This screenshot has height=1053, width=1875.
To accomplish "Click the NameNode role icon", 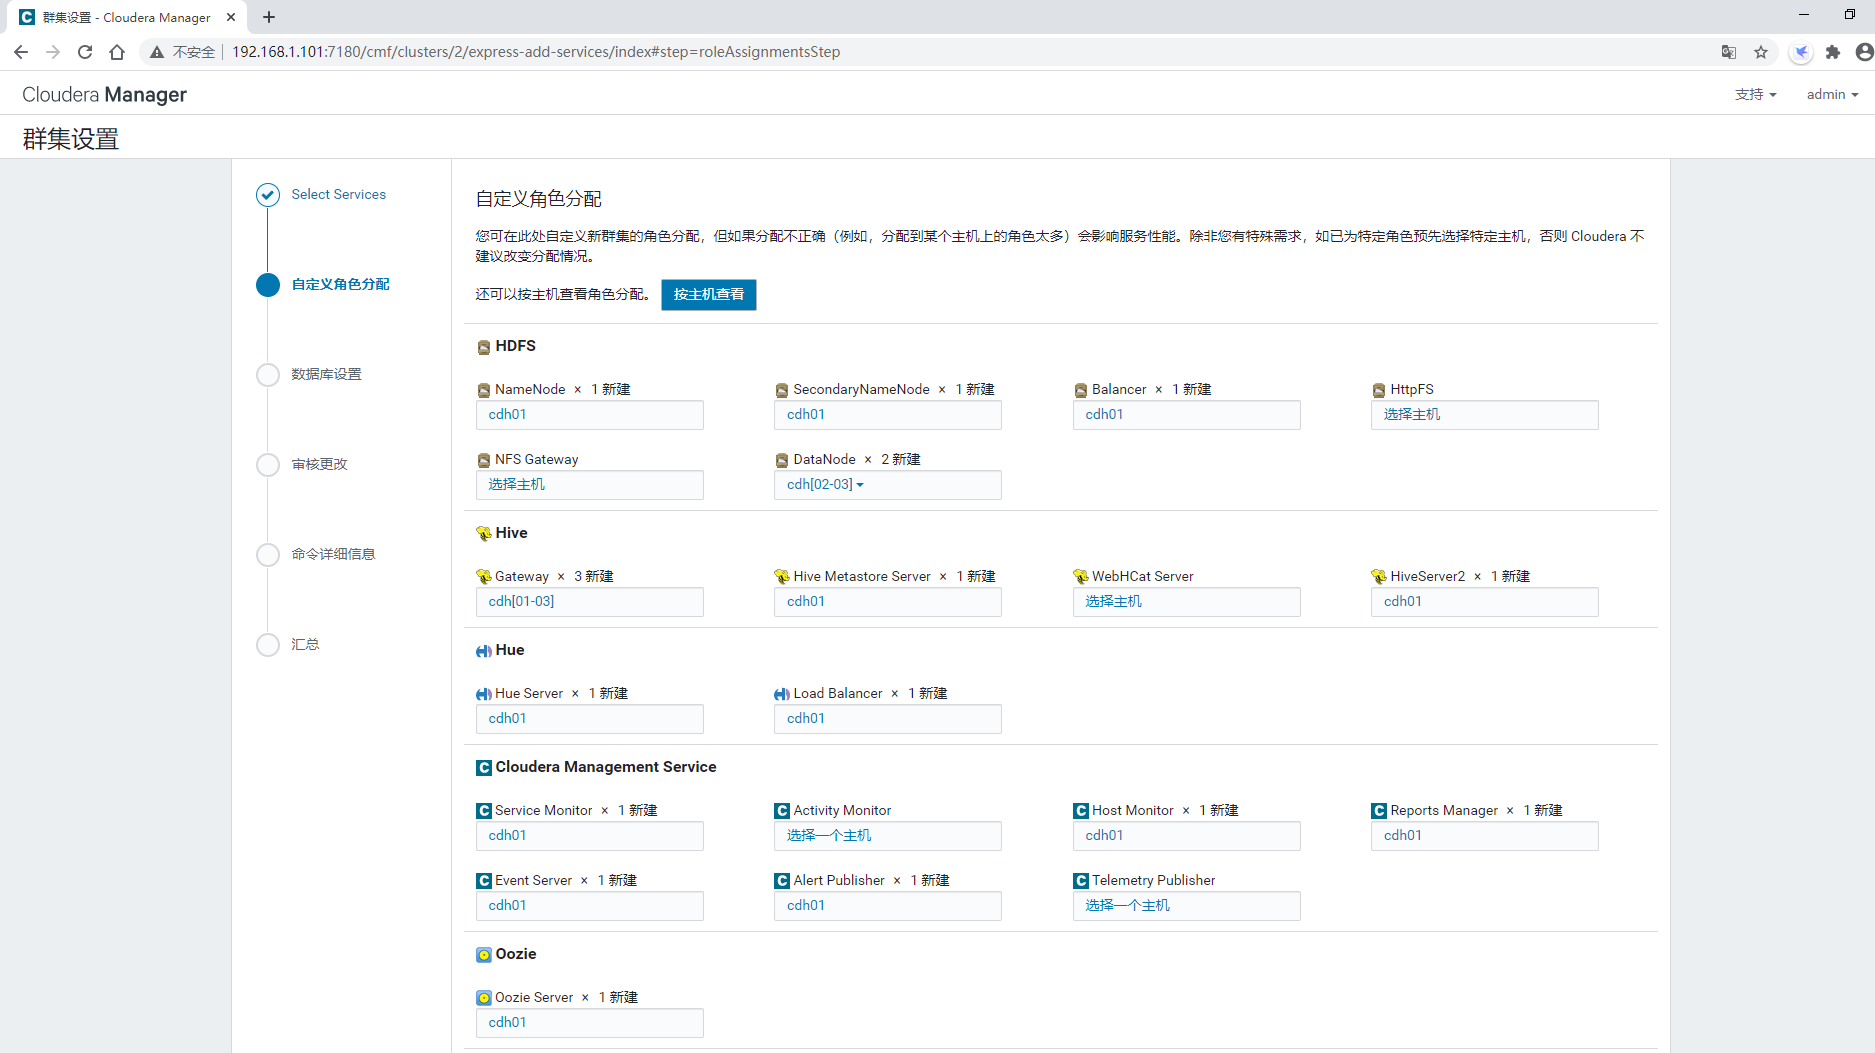I will click(484, 390).
